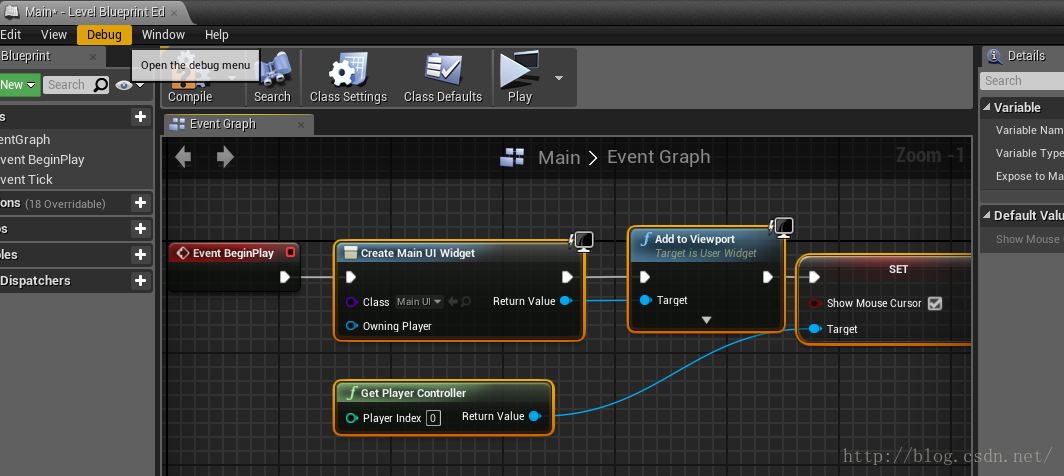
Task: Open the Class Main UI dropdown
Action: 419,301
